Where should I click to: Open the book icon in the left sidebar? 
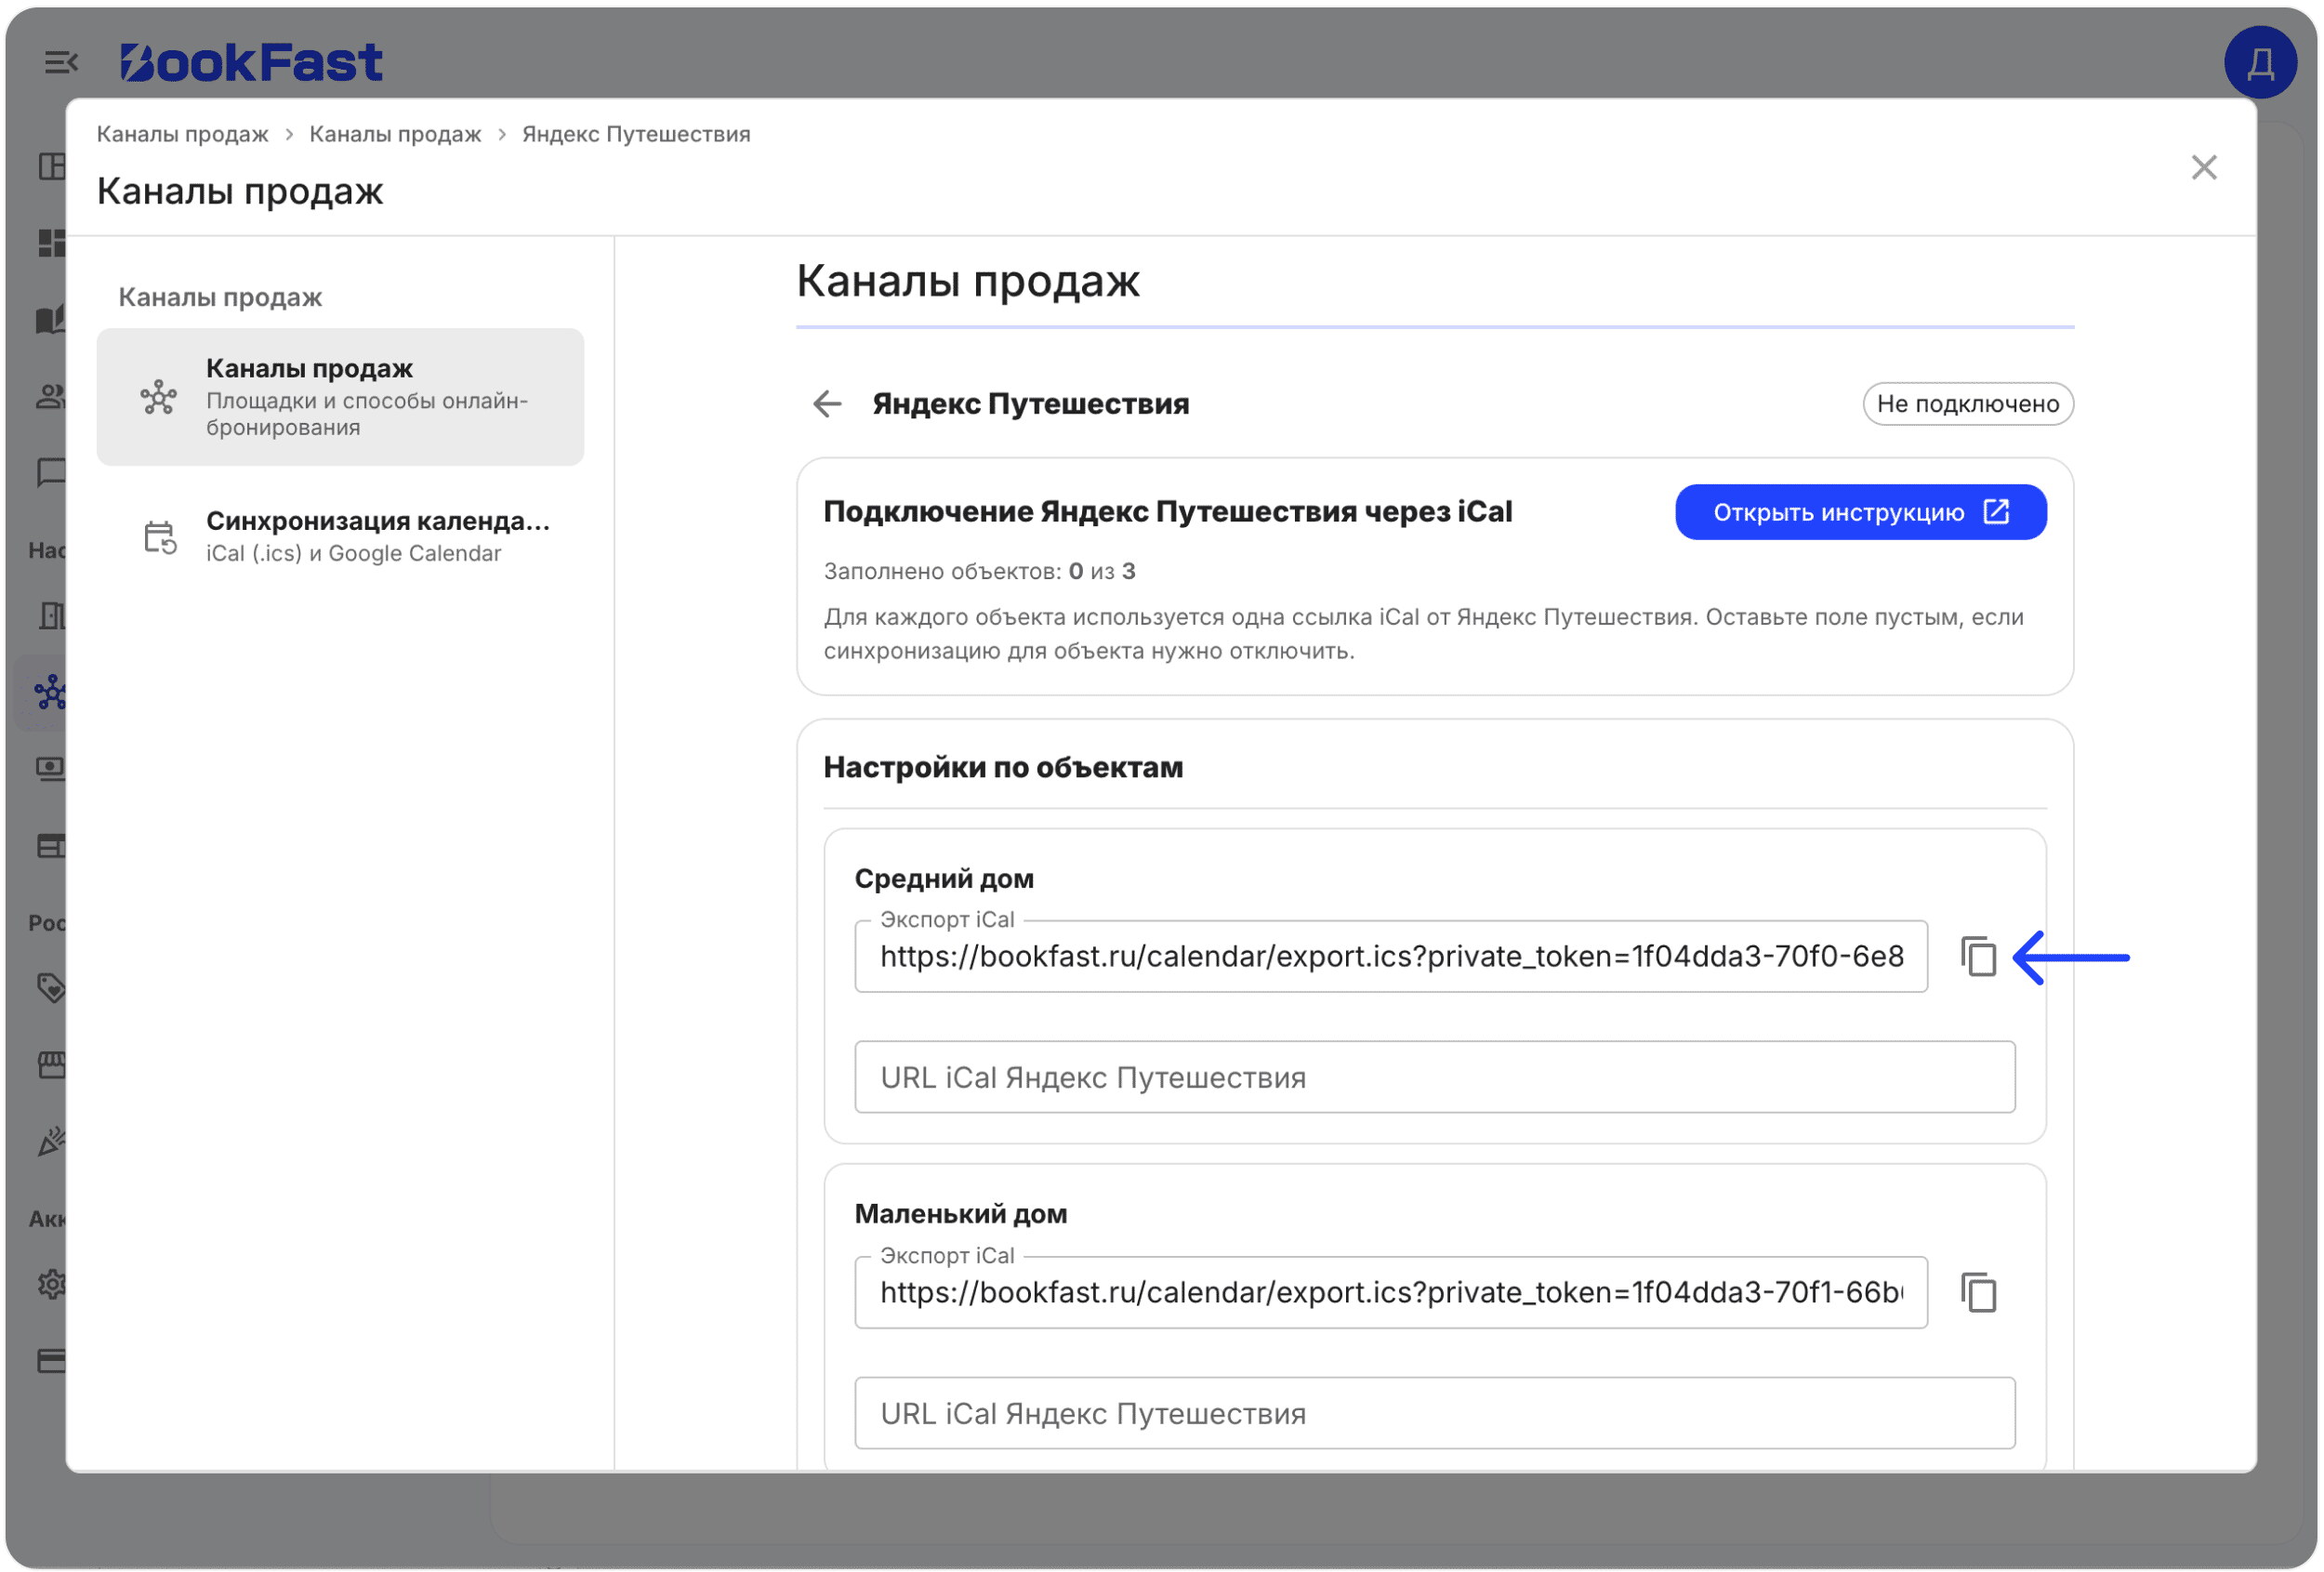pos(50,319)
